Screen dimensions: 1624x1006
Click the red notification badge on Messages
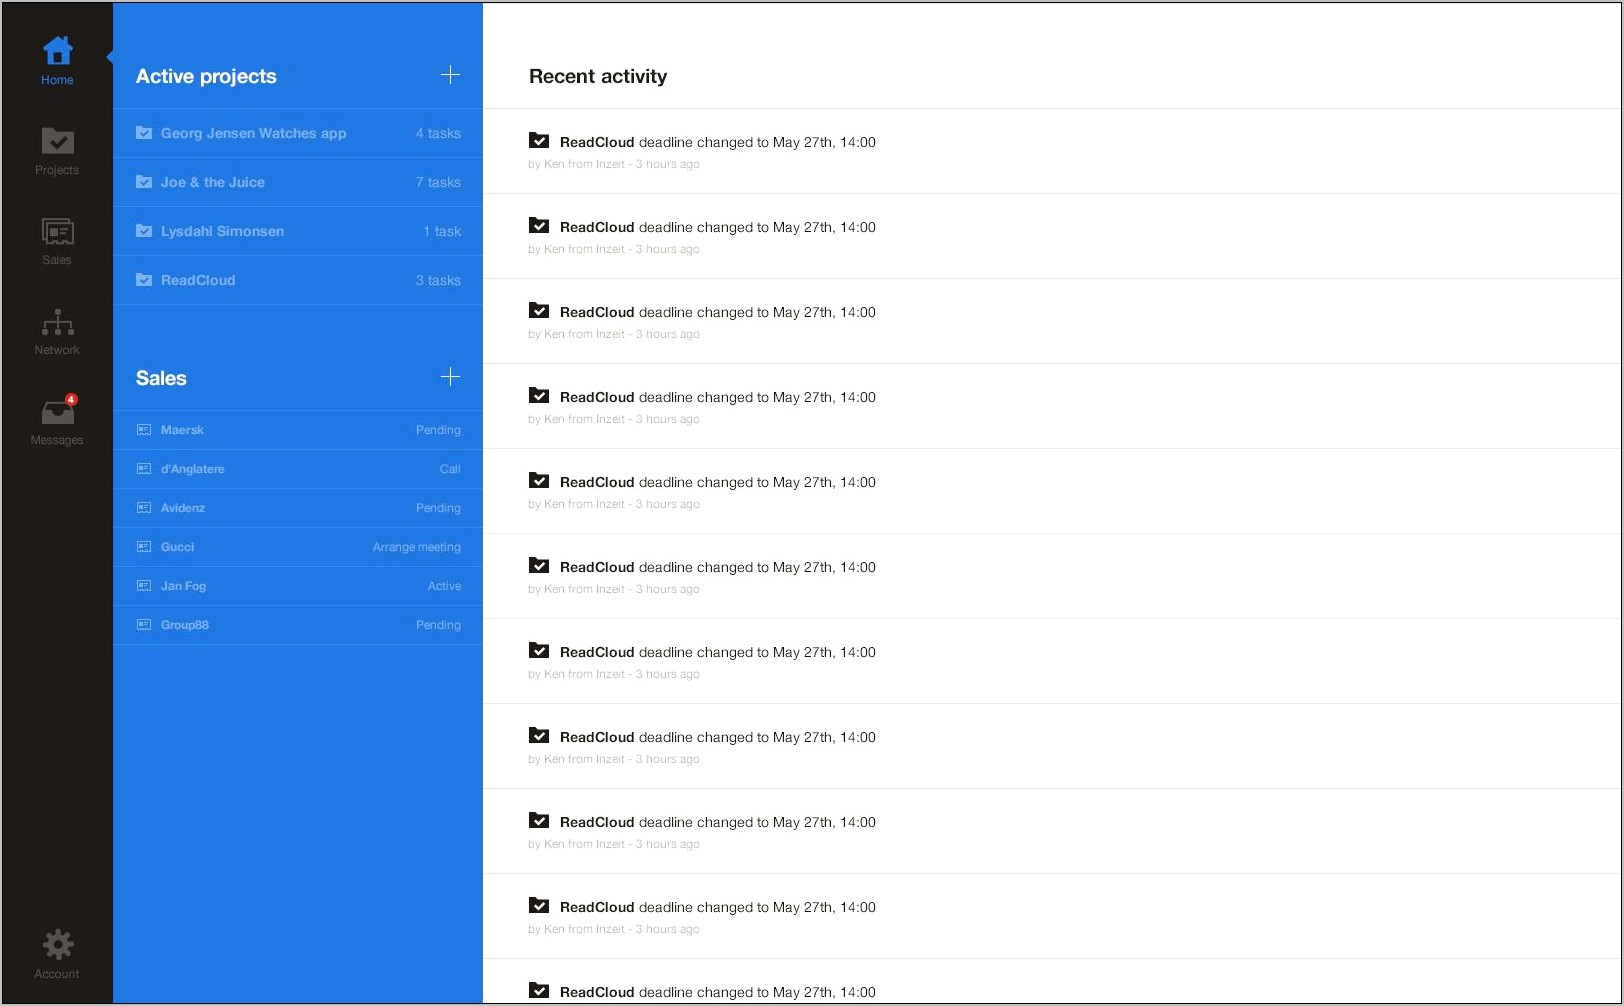tap(71, 399)
